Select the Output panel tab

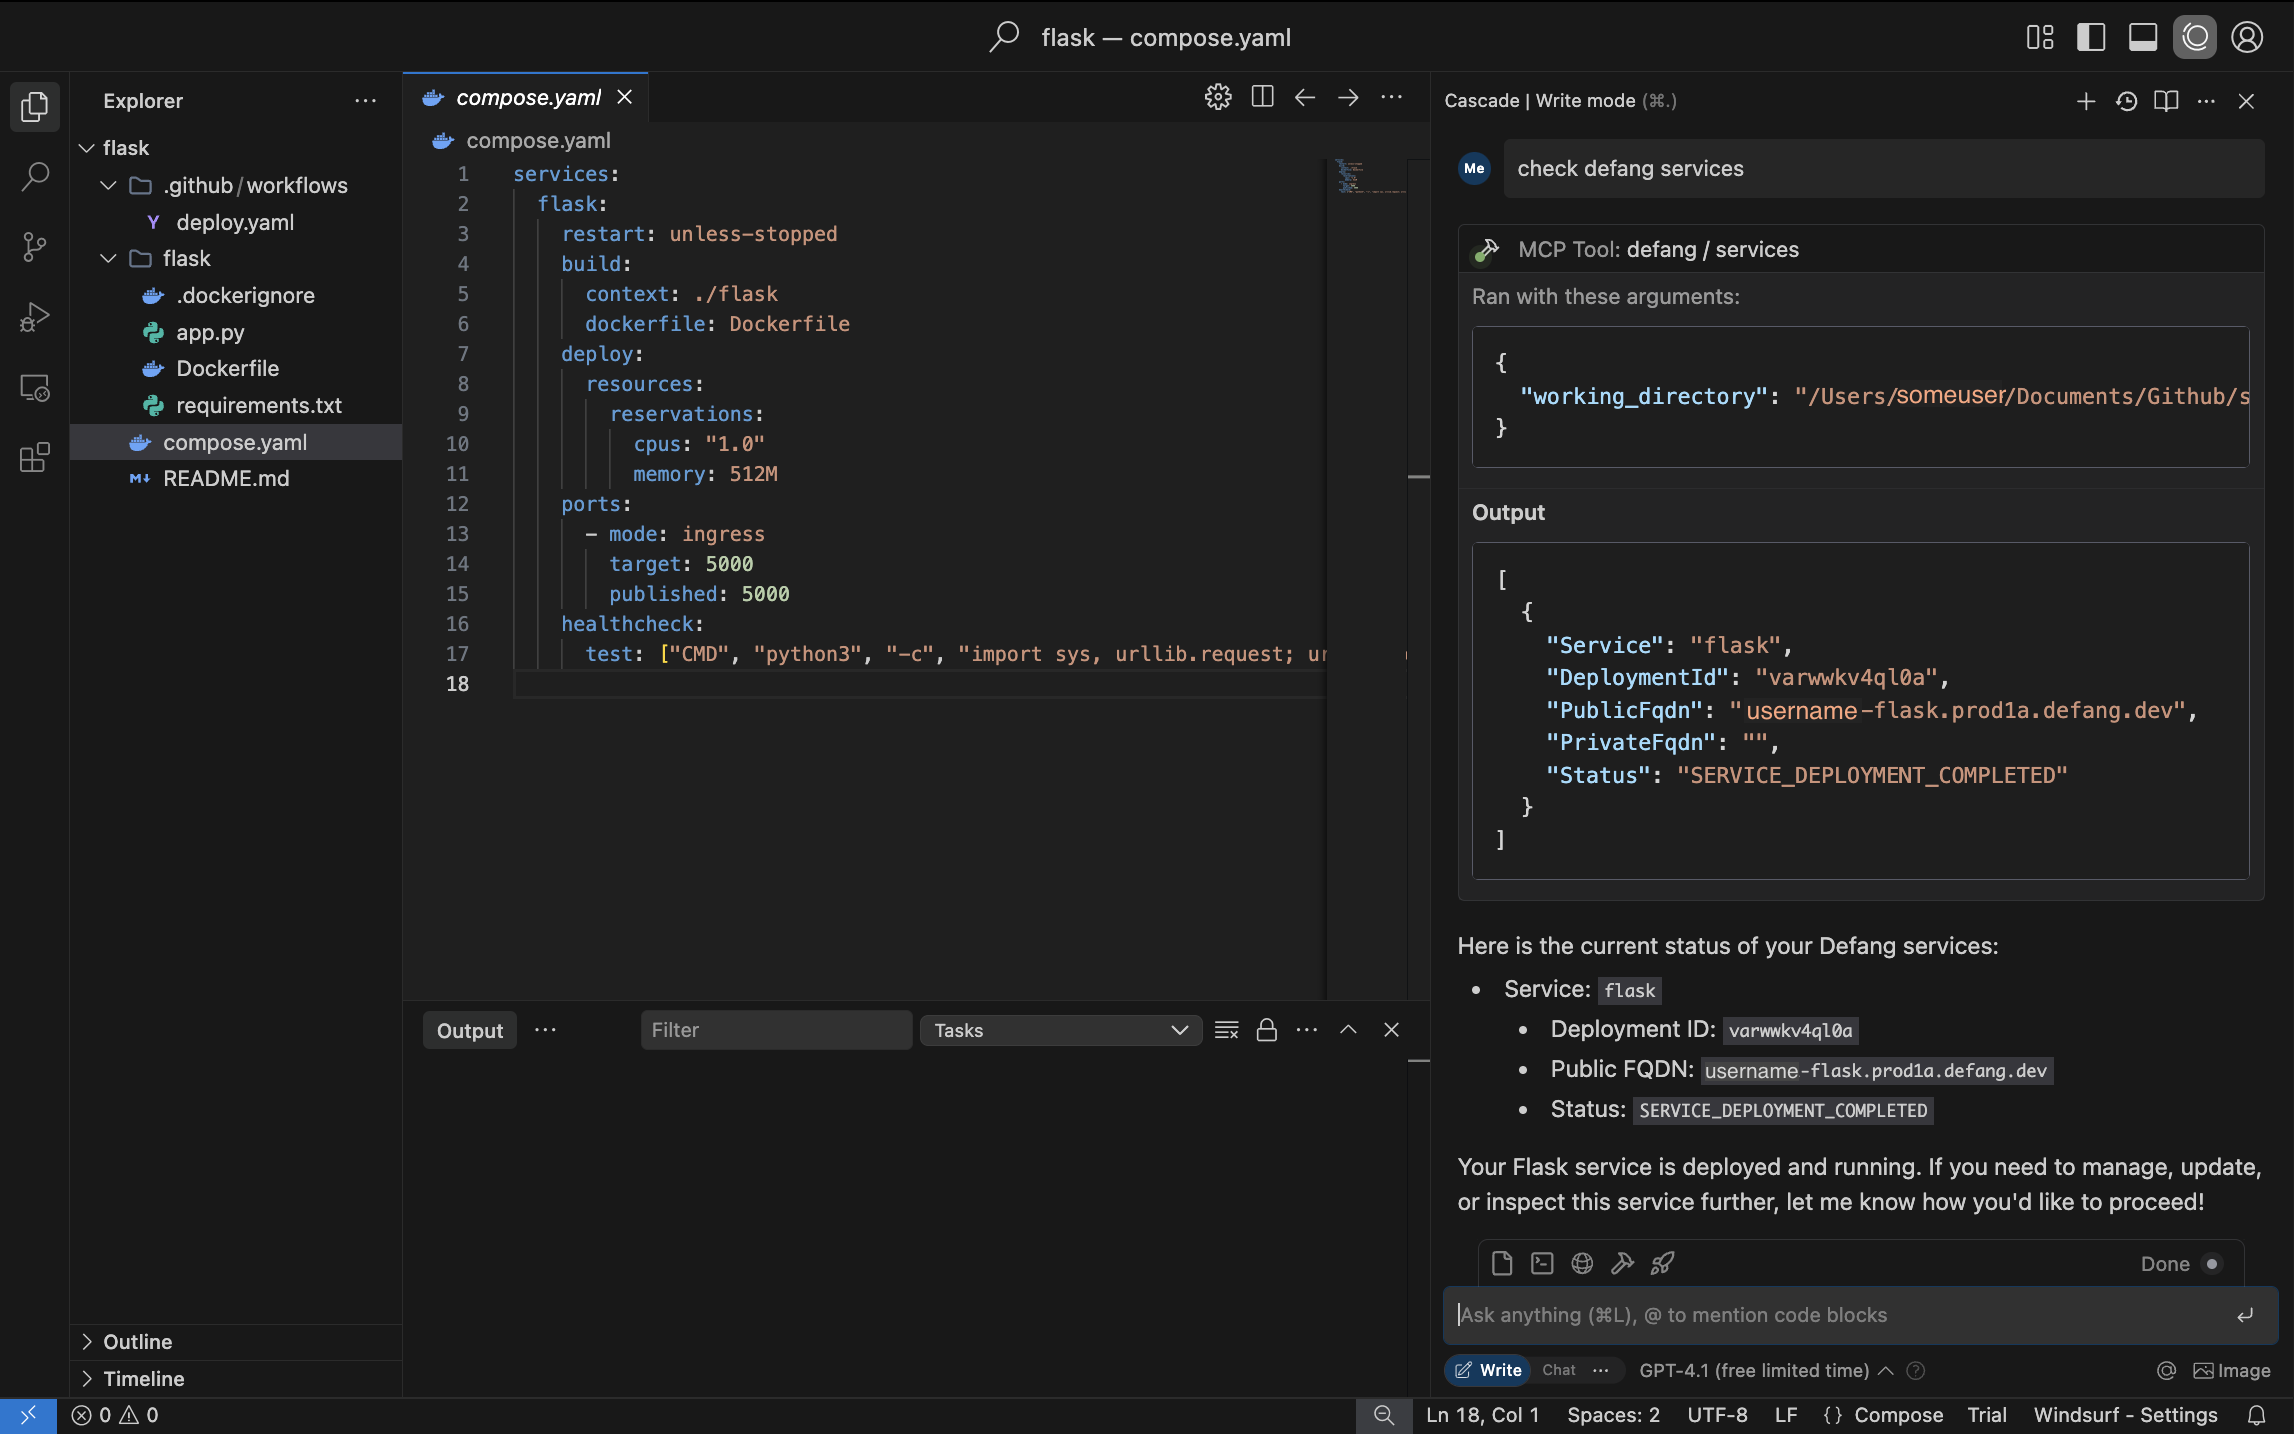point(470,1030)
